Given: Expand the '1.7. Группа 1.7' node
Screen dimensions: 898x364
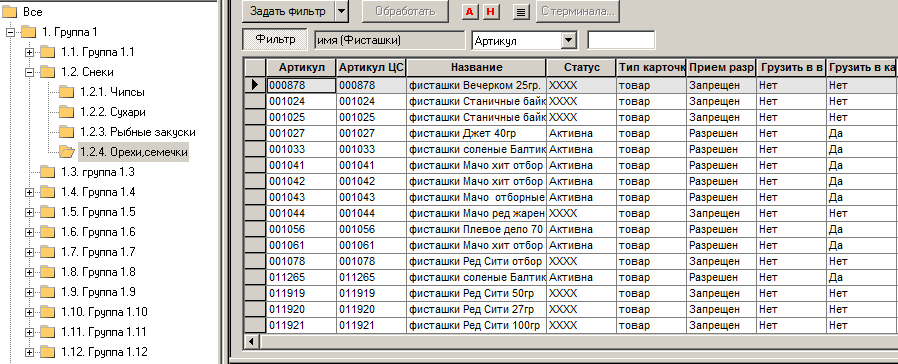Looking at the screenshot, I should click(x=29, y=252).
